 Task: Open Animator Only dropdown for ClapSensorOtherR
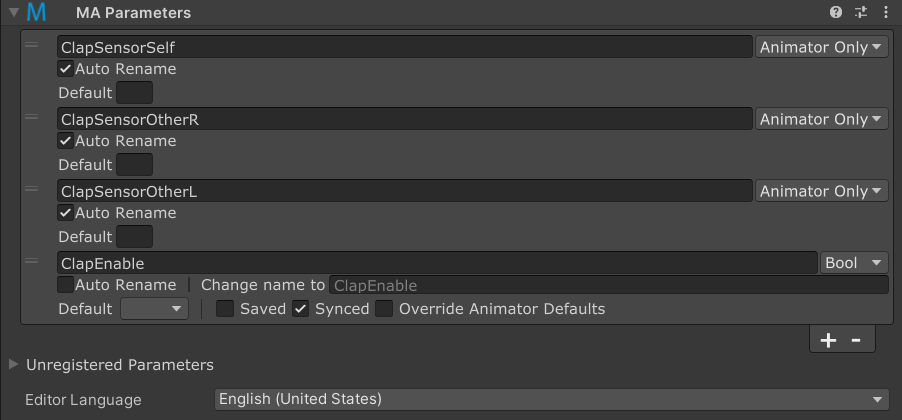click(821, 119)
